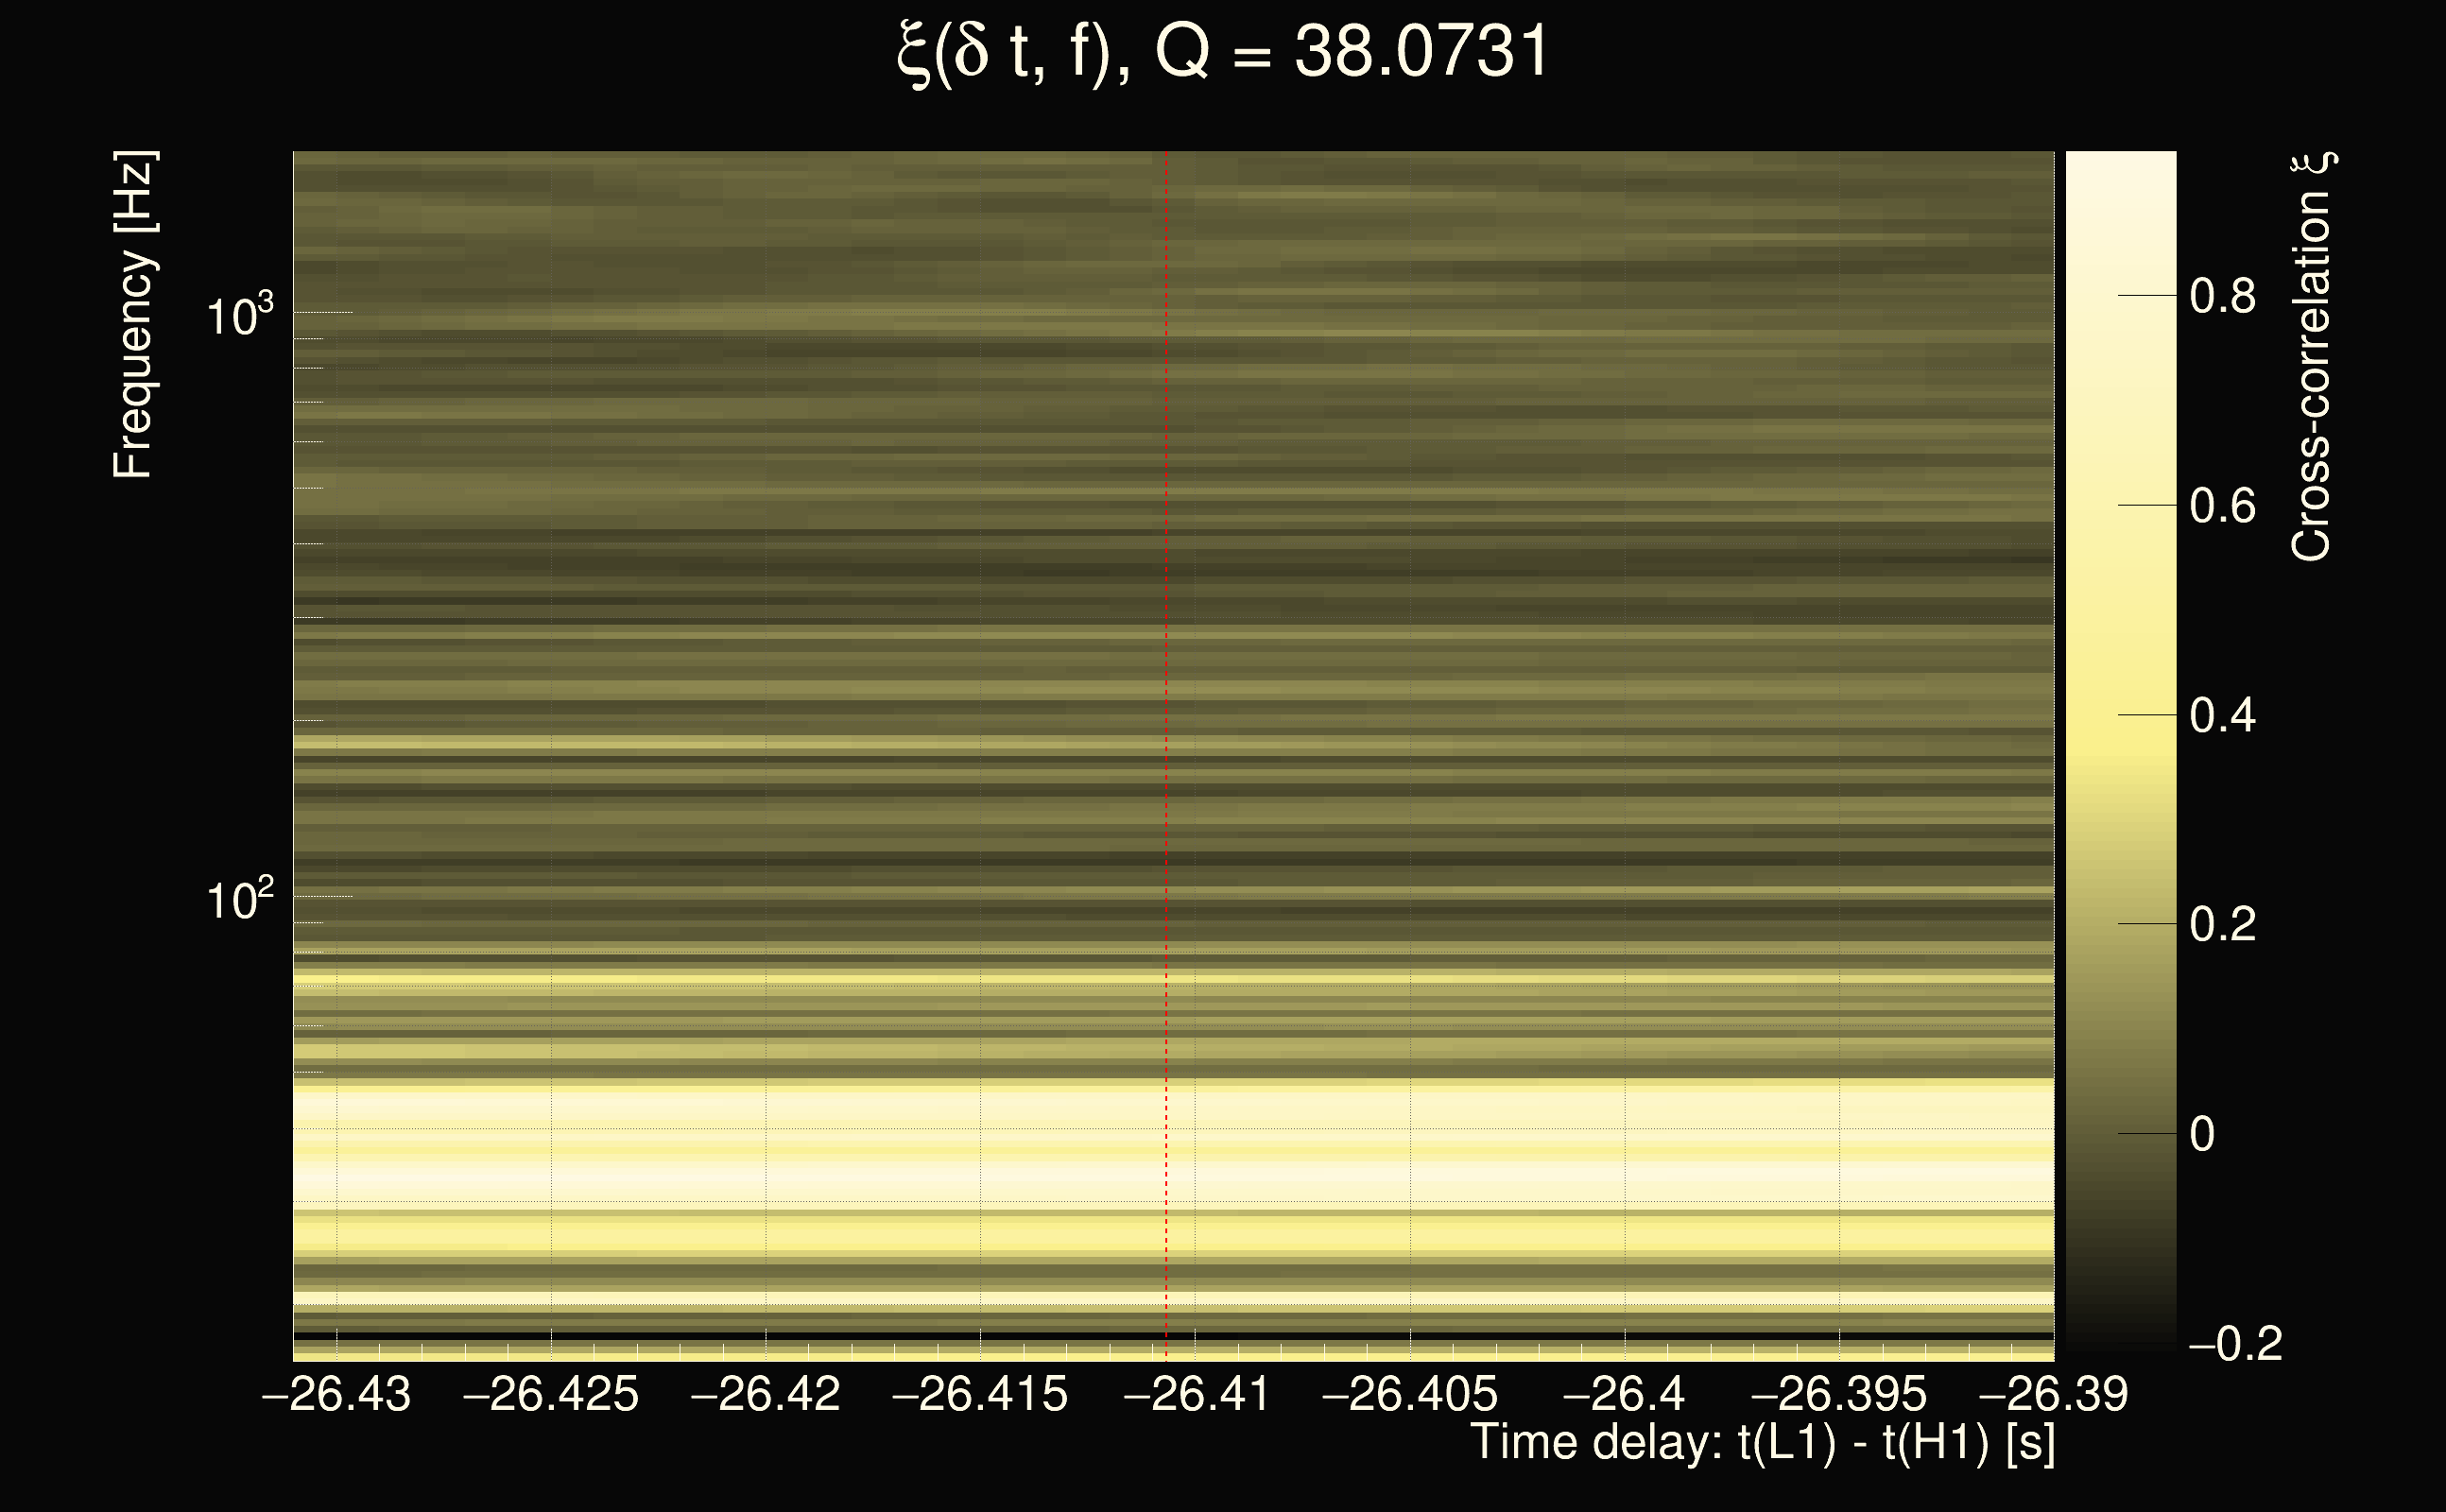The image size is (2446, 1512).
Task: Click the −0.2 tick label on the colorbar
Action: (x=2235, y=1344)
